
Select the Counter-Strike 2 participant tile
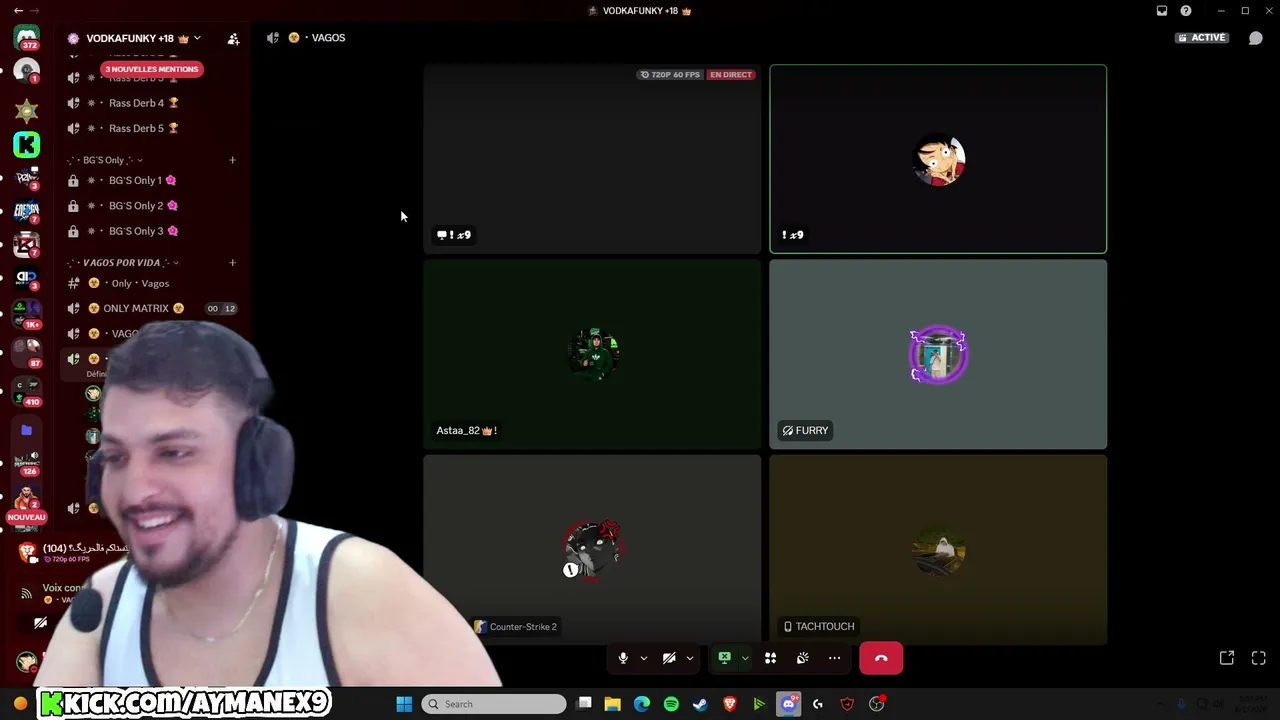click(x=592, y=550)
